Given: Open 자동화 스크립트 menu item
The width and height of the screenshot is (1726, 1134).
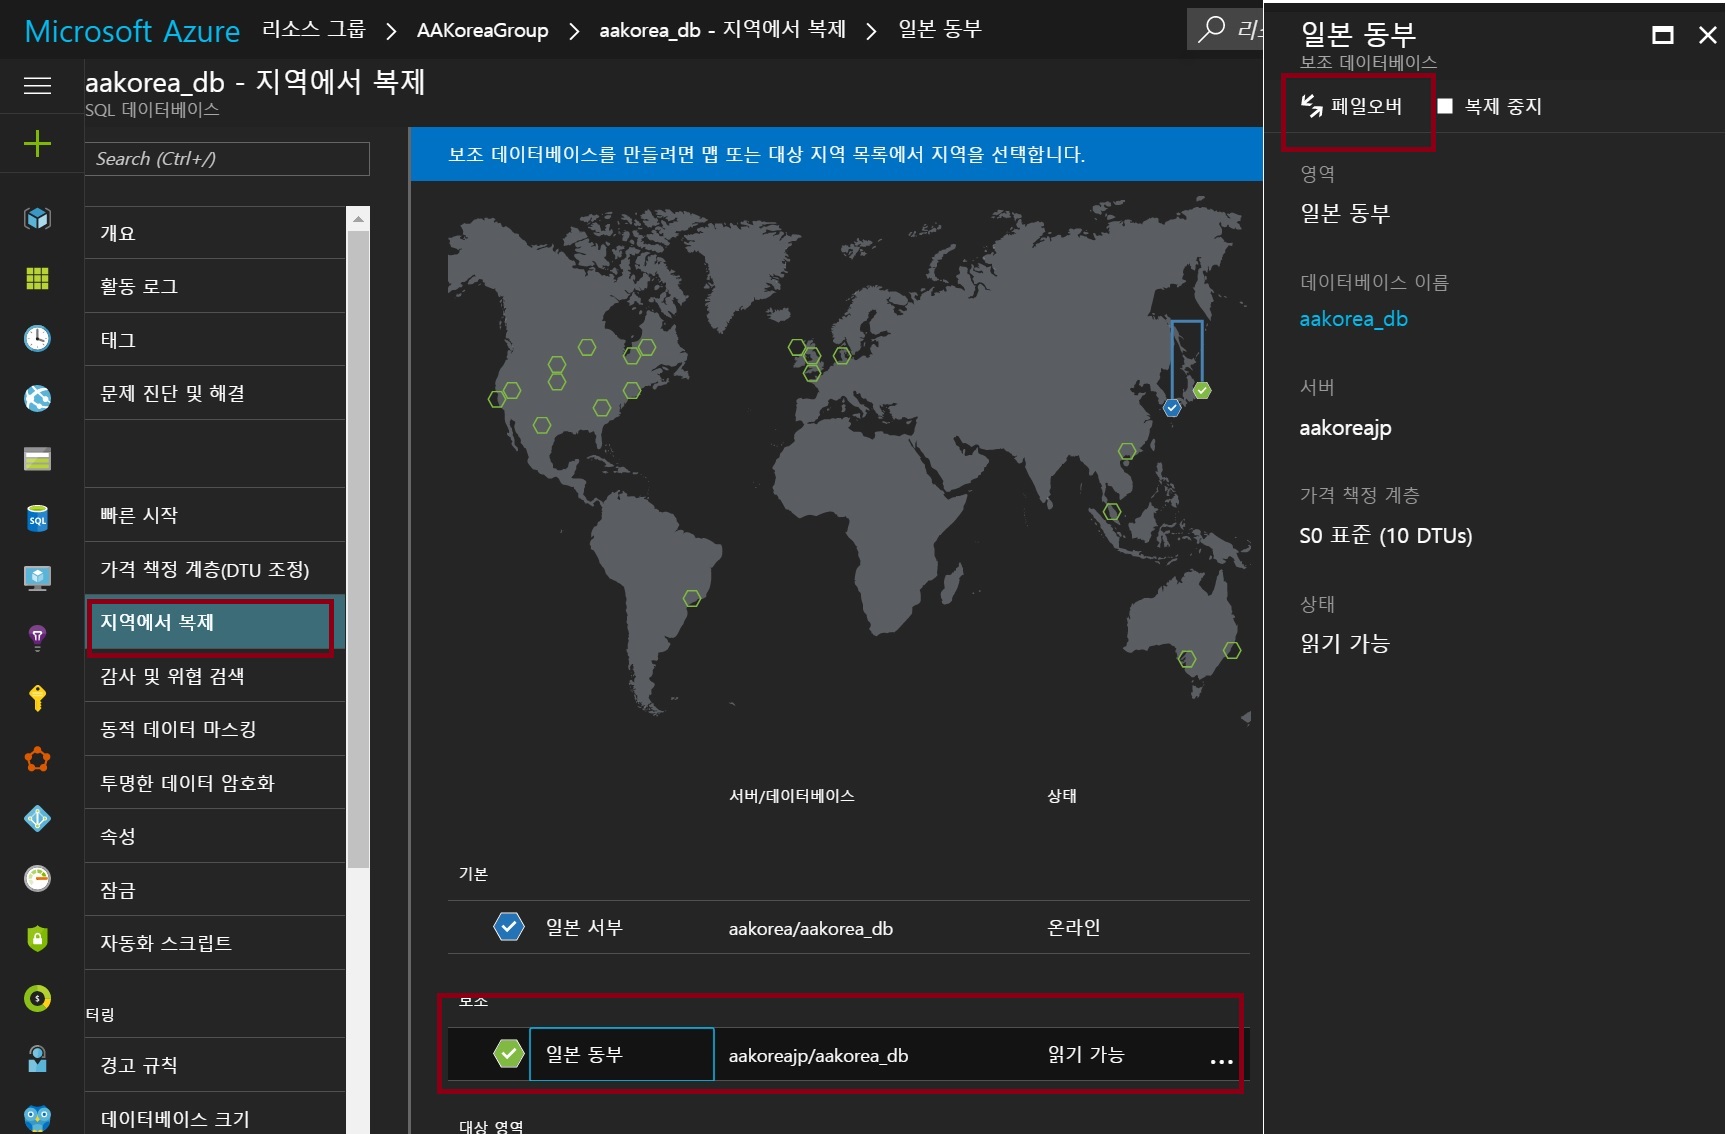Looking at the screenshot, I should [x=215, y=943].
